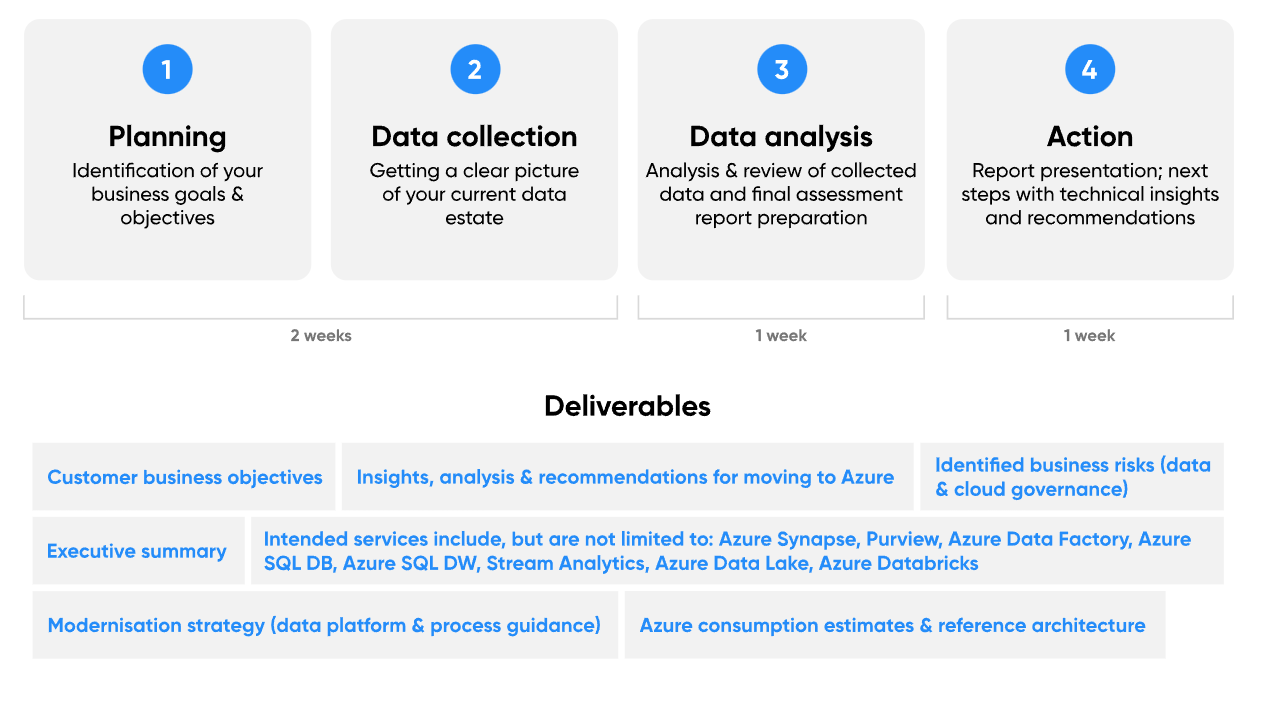
Task: Click Azure consumption estimates & reference architecture
Action: [892, 625]
